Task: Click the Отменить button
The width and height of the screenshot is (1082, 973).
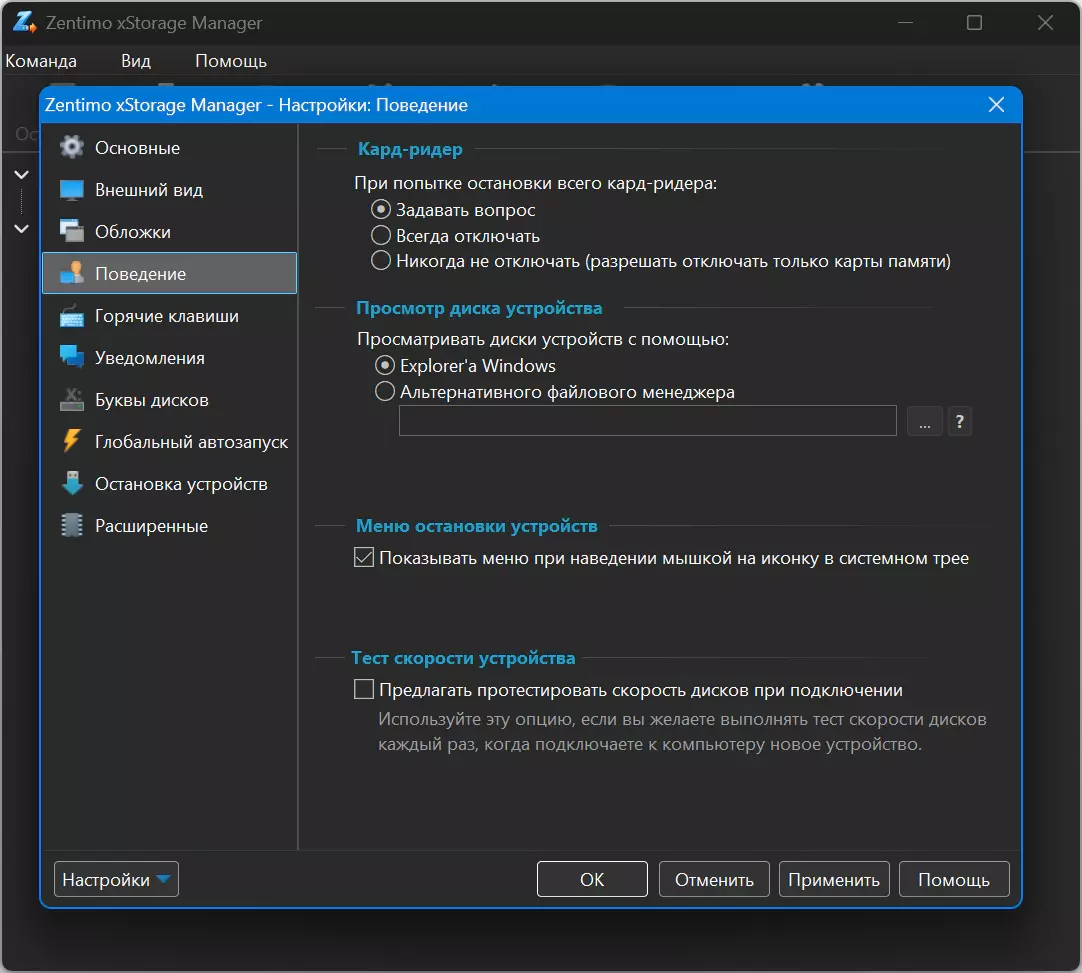Action: coord(714,879)
